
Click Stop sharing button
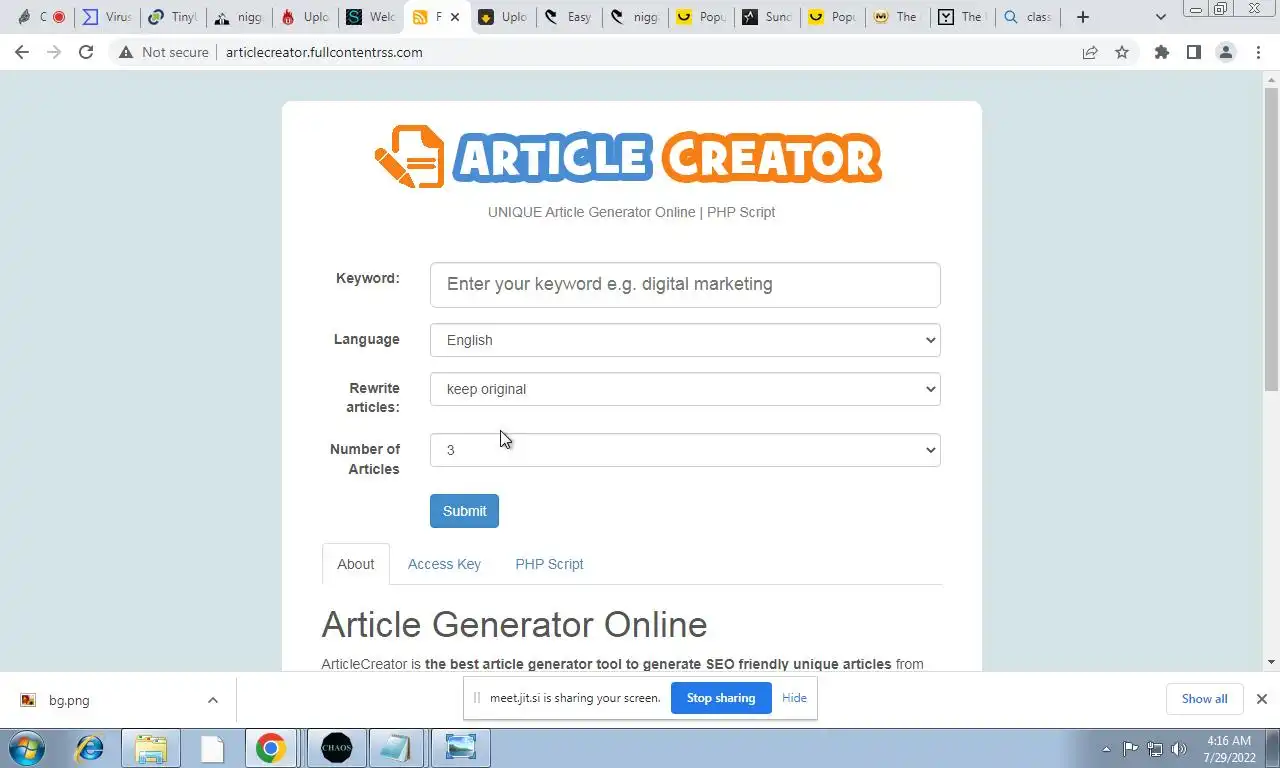pyautogui.click(x=721, y=698)
